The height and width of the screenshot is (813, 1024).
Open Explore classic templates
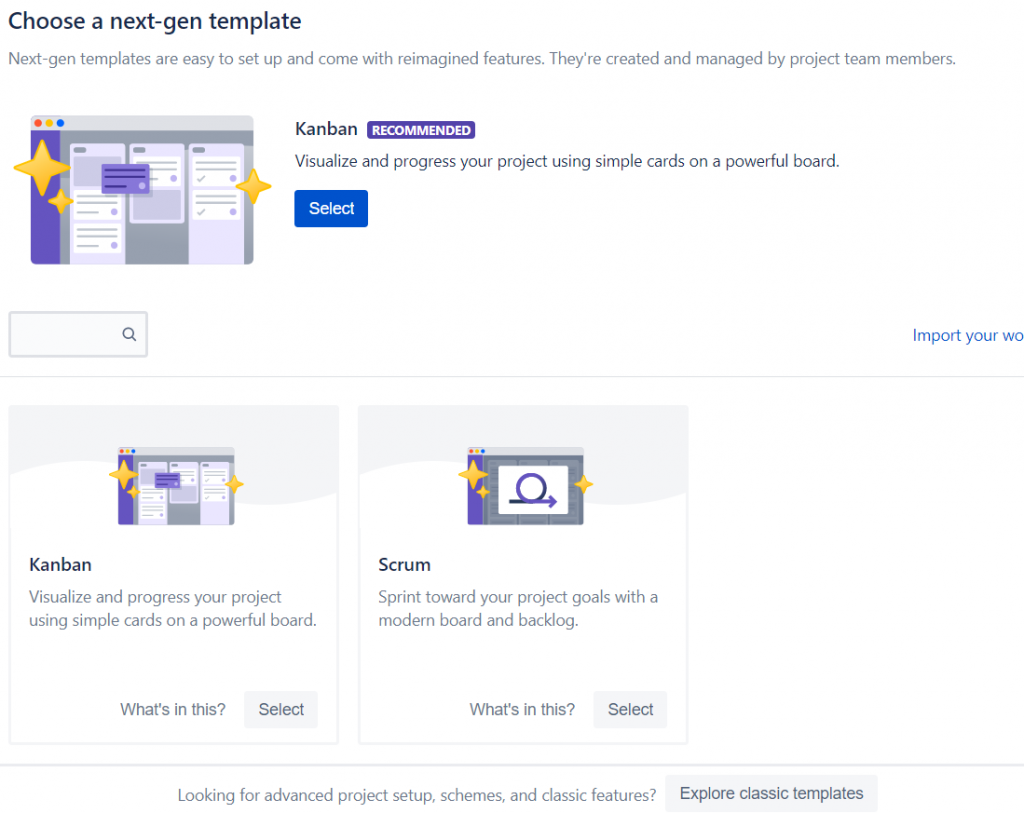[x=771, y=793]
